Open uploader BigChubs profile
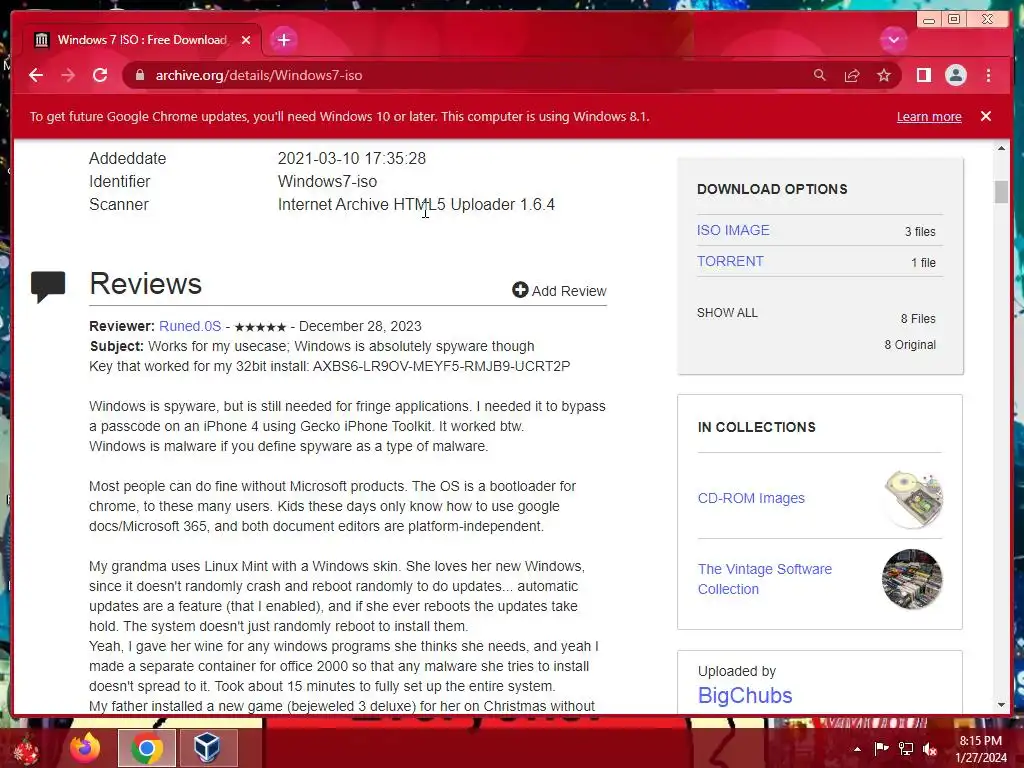Screen dimensions: 1024x768 point(744,696)
